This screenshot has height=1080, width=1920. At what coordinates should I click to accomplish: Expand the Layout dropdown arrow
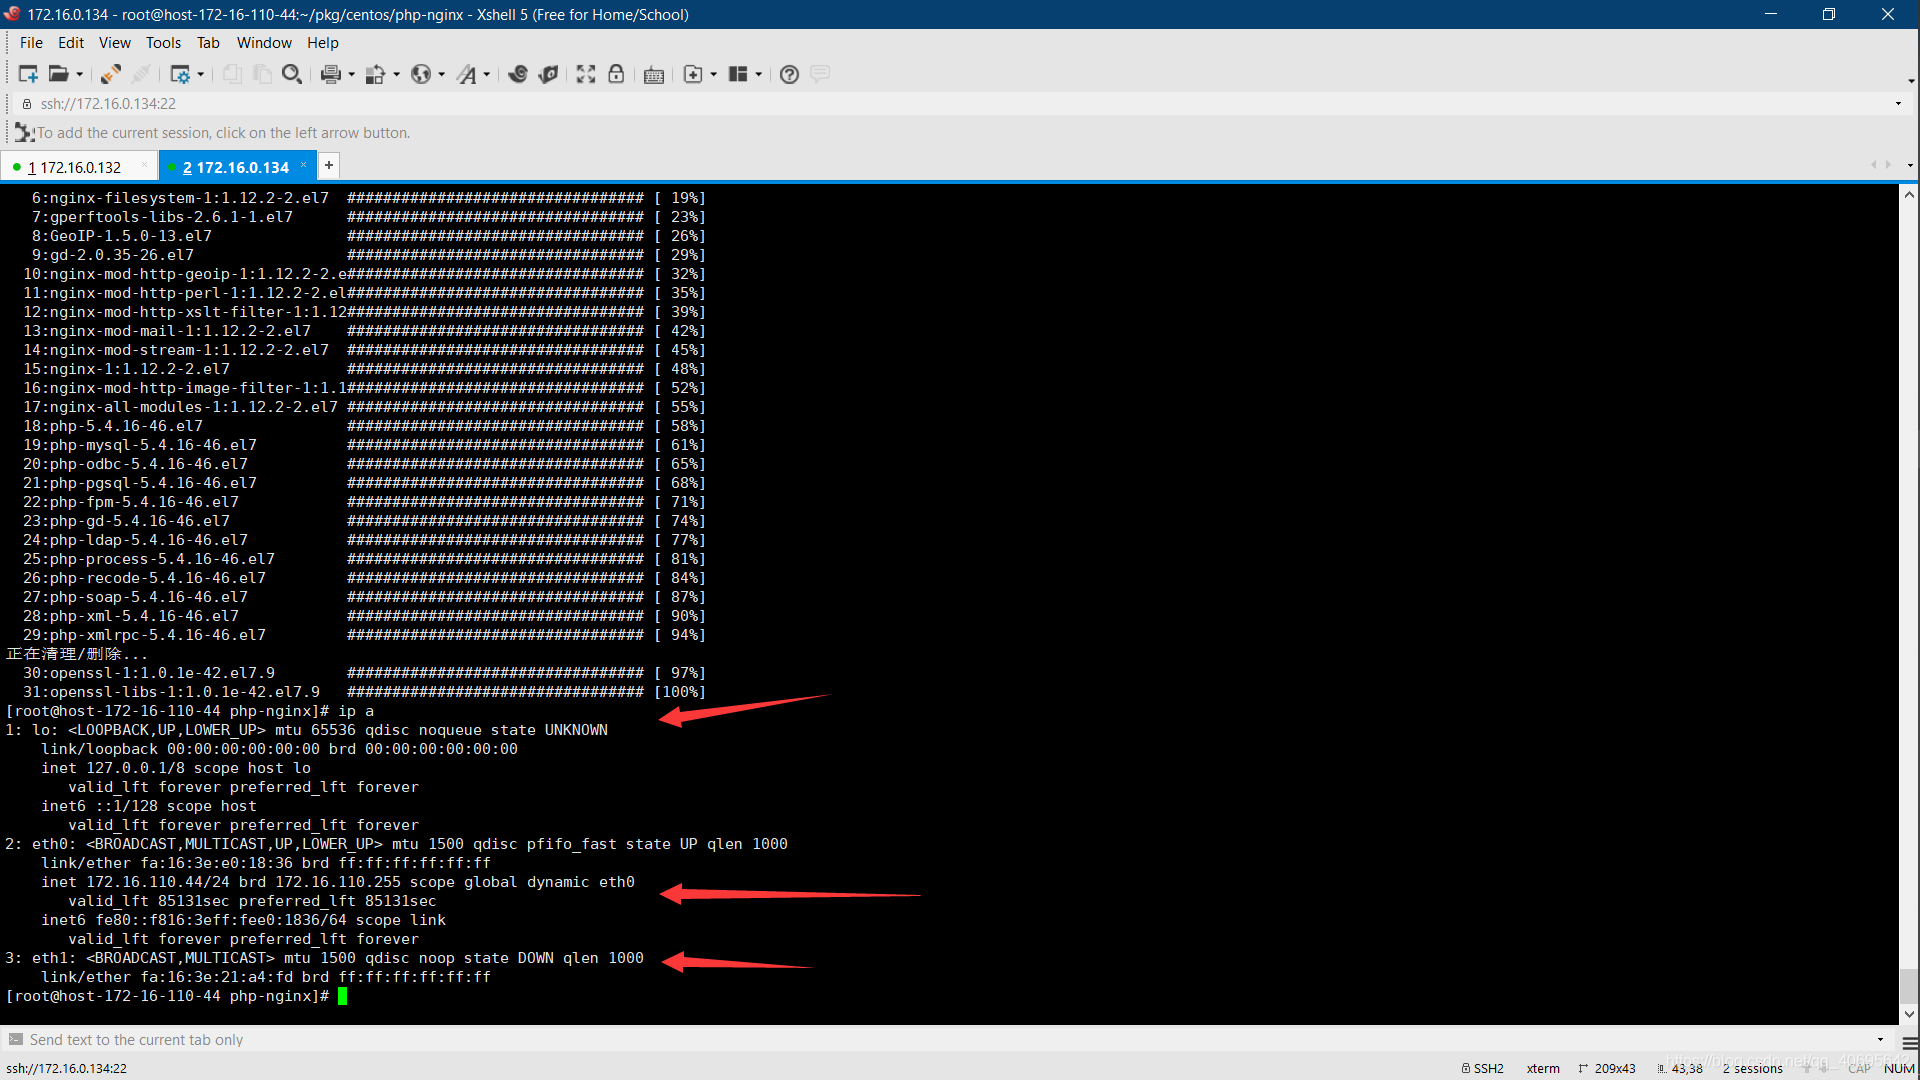pyautogui.click(x=758, y=74)
